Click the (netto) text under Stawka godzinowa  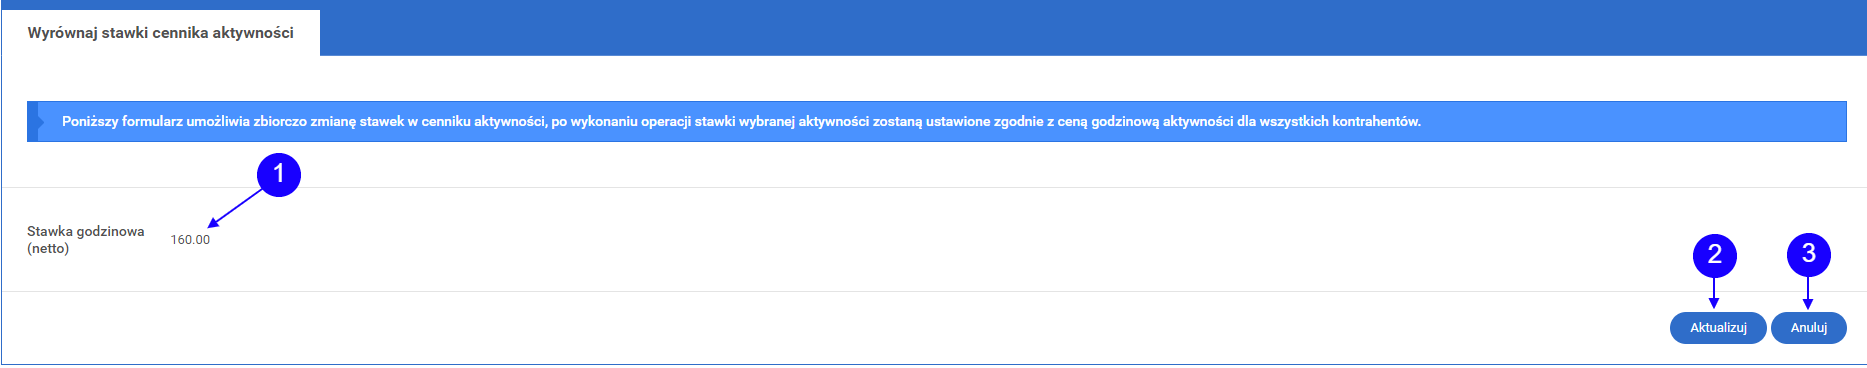click(48, 248)
